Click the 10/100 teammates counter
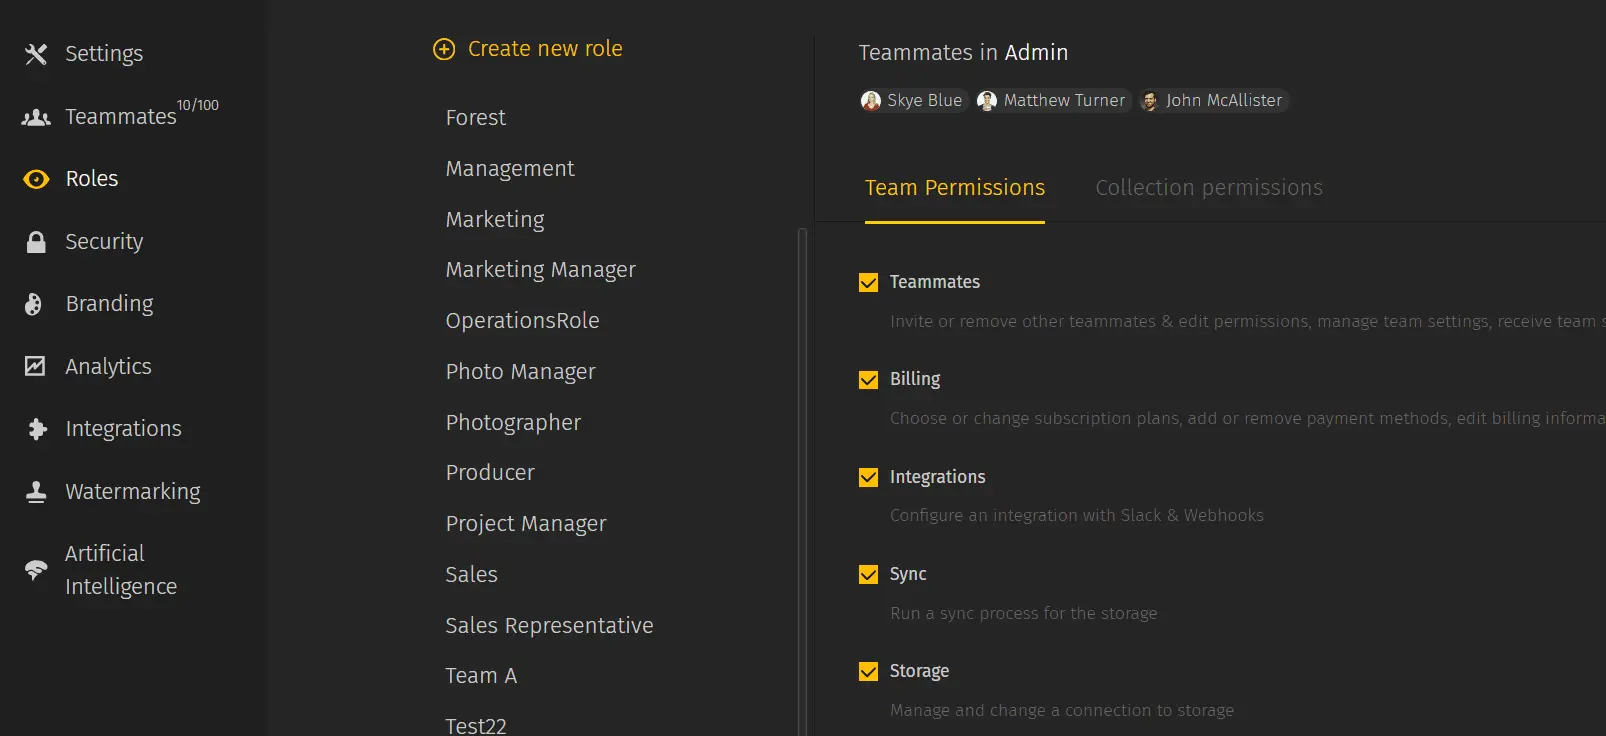 pos(198,105)
